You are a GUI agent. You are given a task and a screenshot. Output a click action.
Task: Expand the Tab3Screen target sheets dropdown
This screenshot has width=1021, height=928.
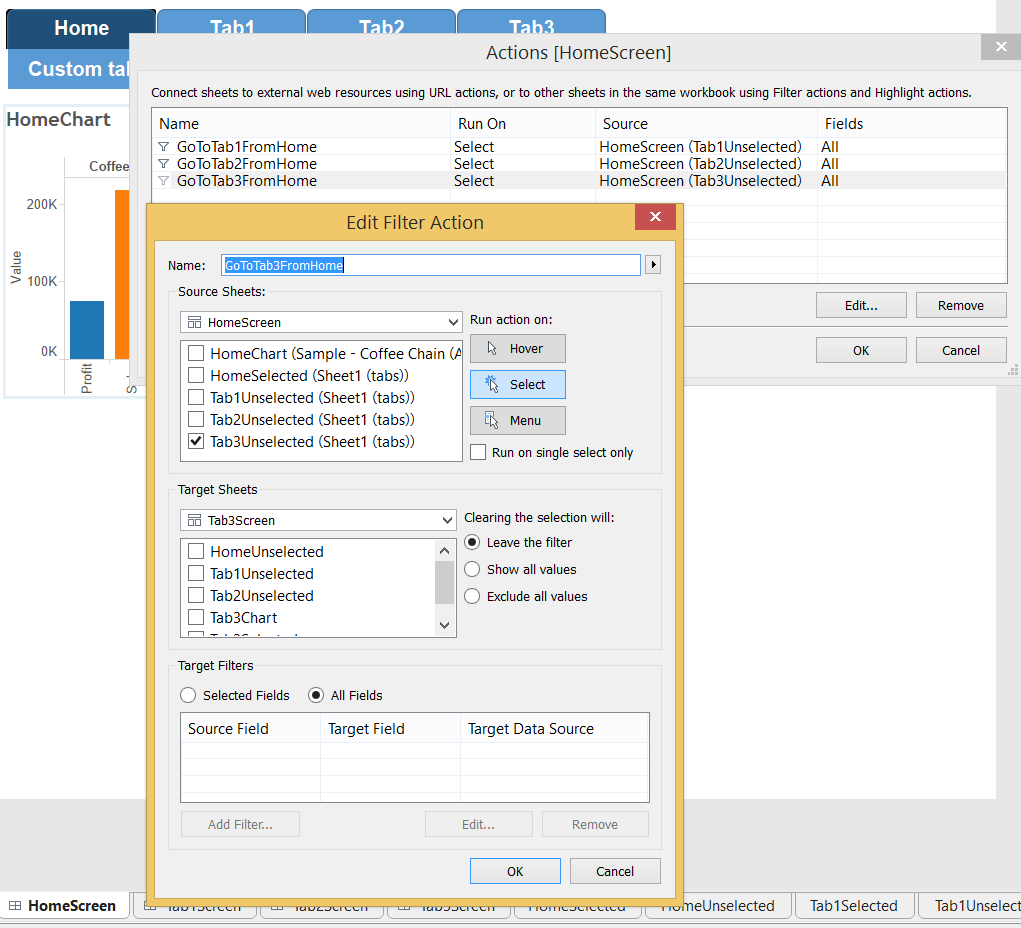tap(318, 520)
